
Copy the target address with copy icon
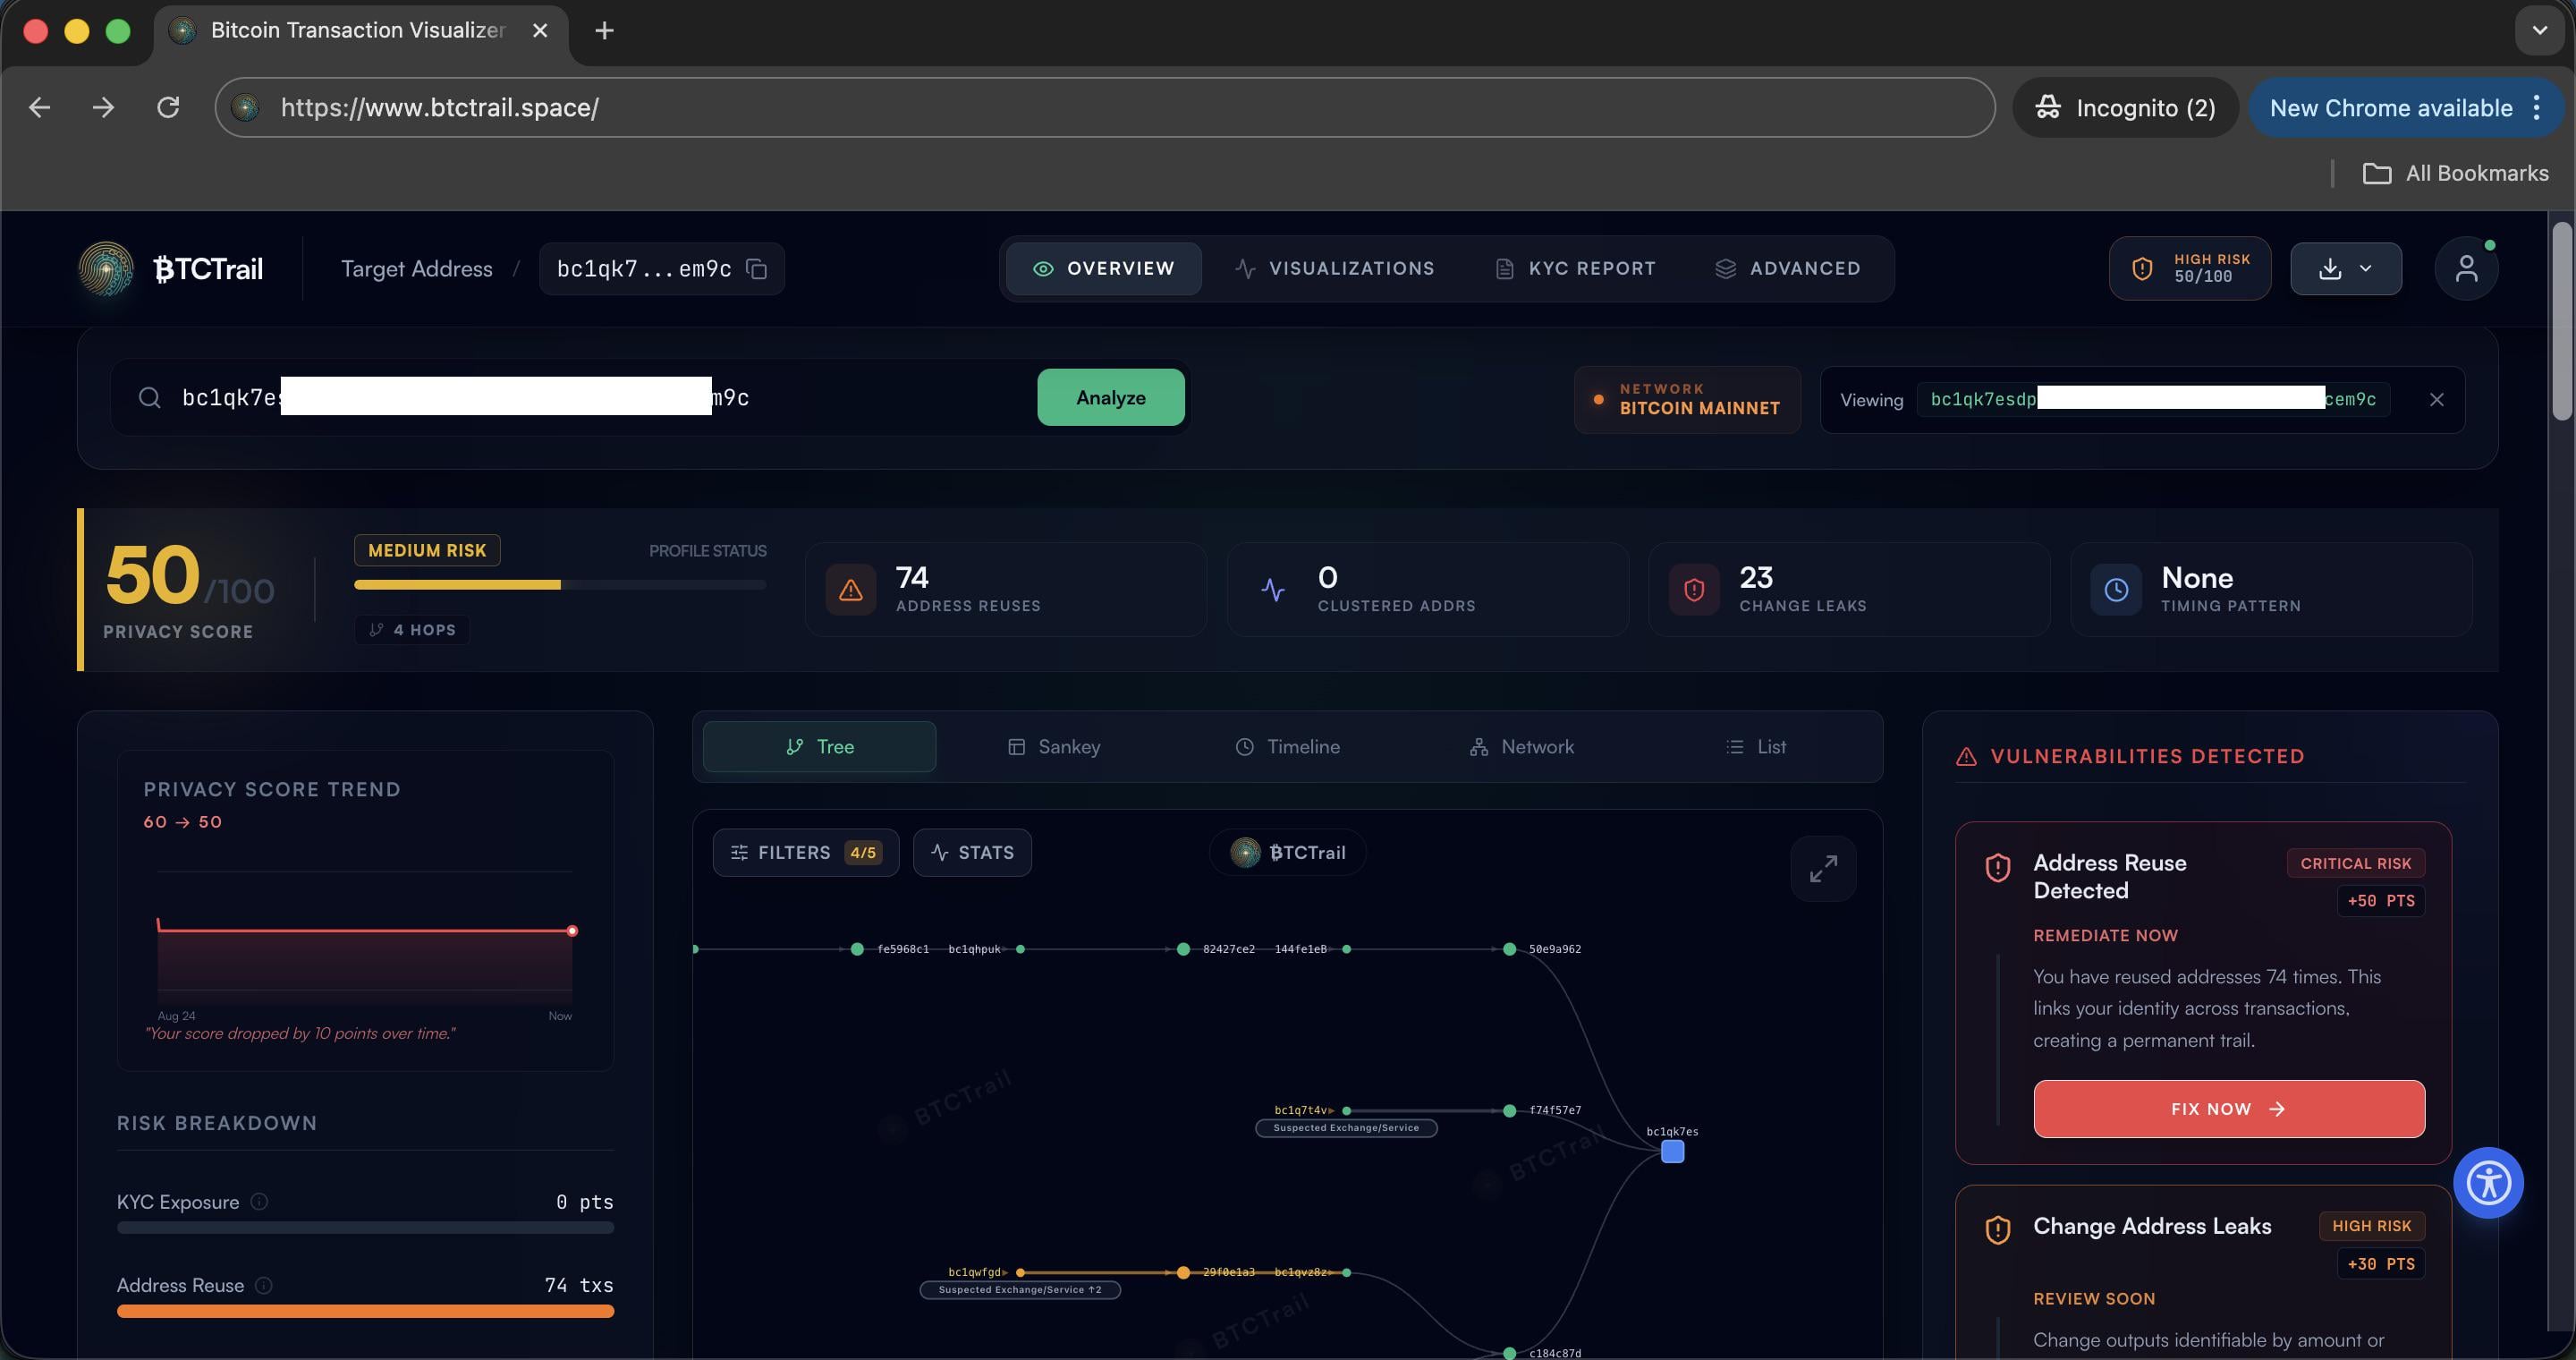click(x=757, y=269)
